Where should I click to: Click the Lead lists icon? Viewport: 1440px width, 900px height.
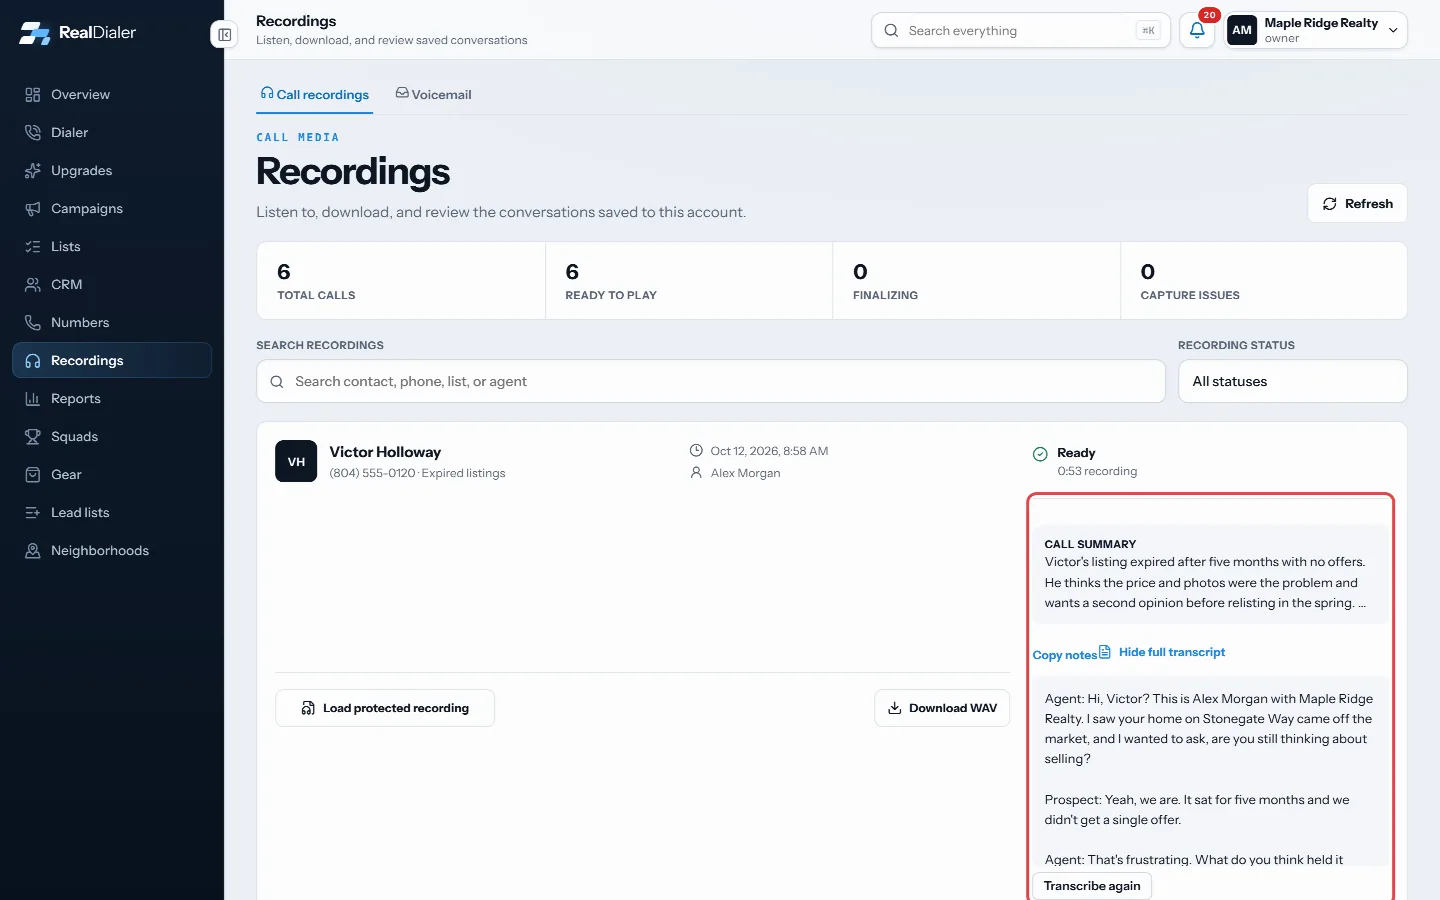pyautogui.click(x=33, y=513)
